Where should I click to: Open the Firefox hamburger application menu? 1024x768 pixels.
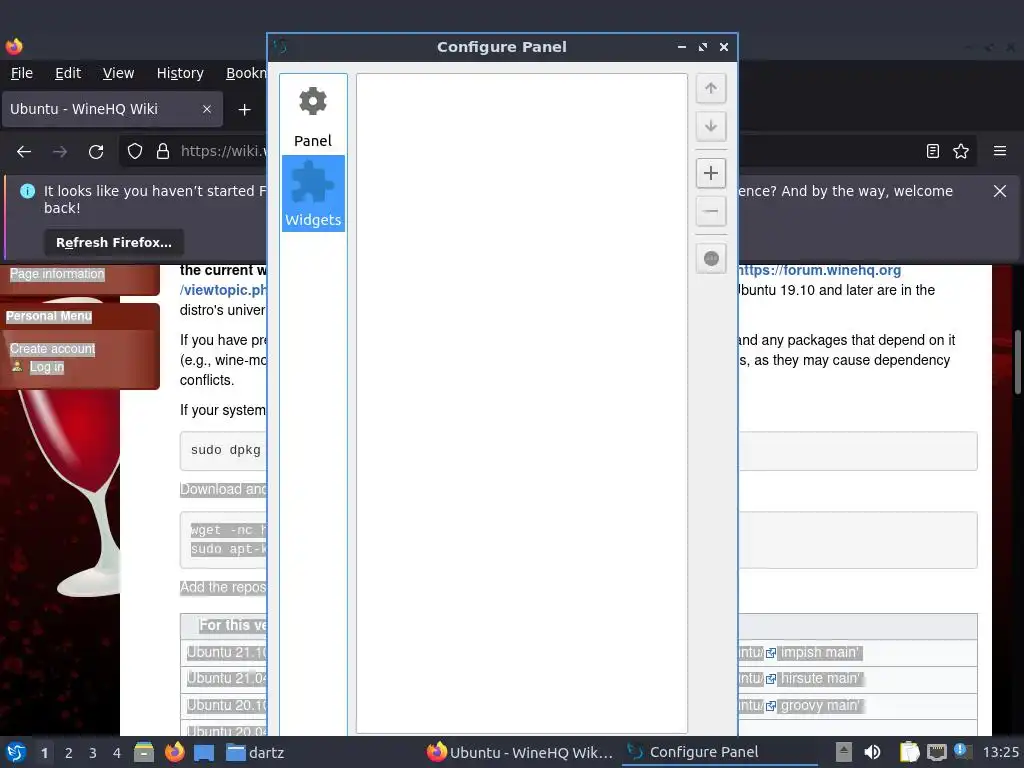point(1000,152)
